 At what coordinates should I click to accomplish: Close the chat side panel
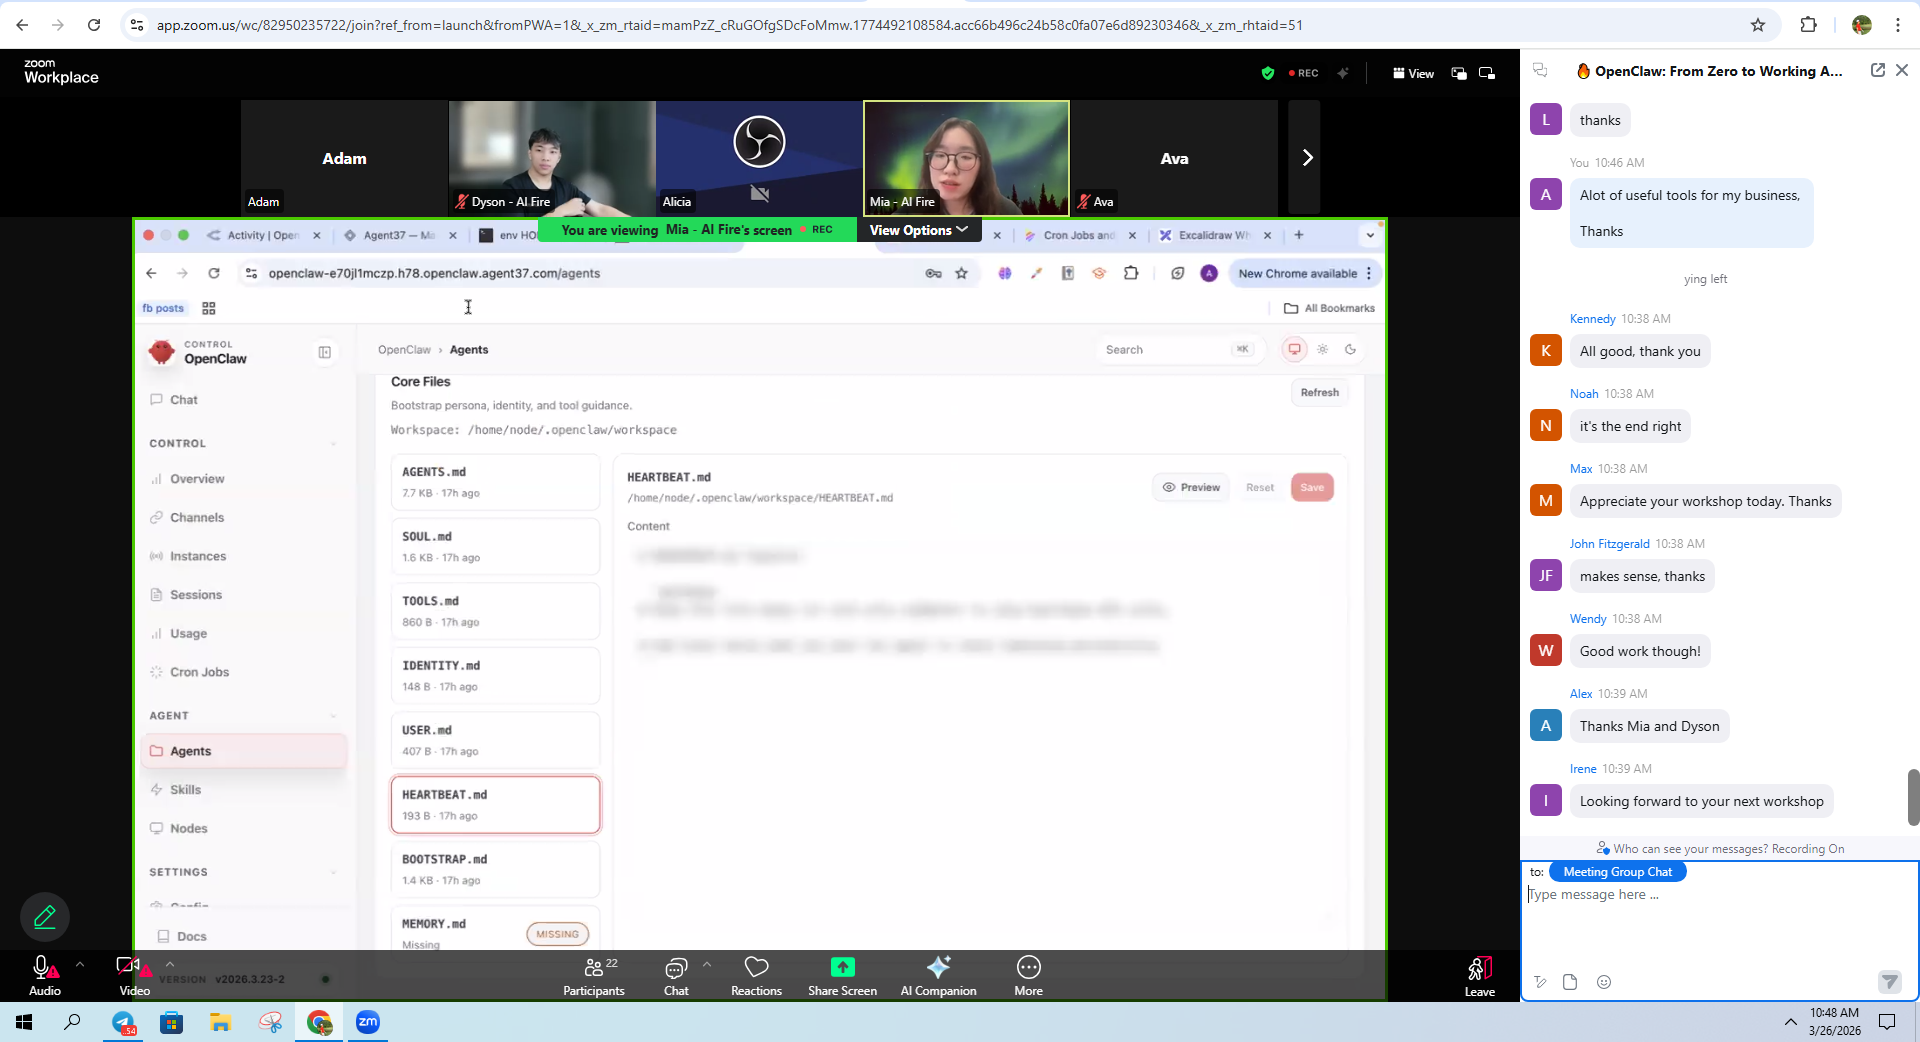coord(1902,70)
